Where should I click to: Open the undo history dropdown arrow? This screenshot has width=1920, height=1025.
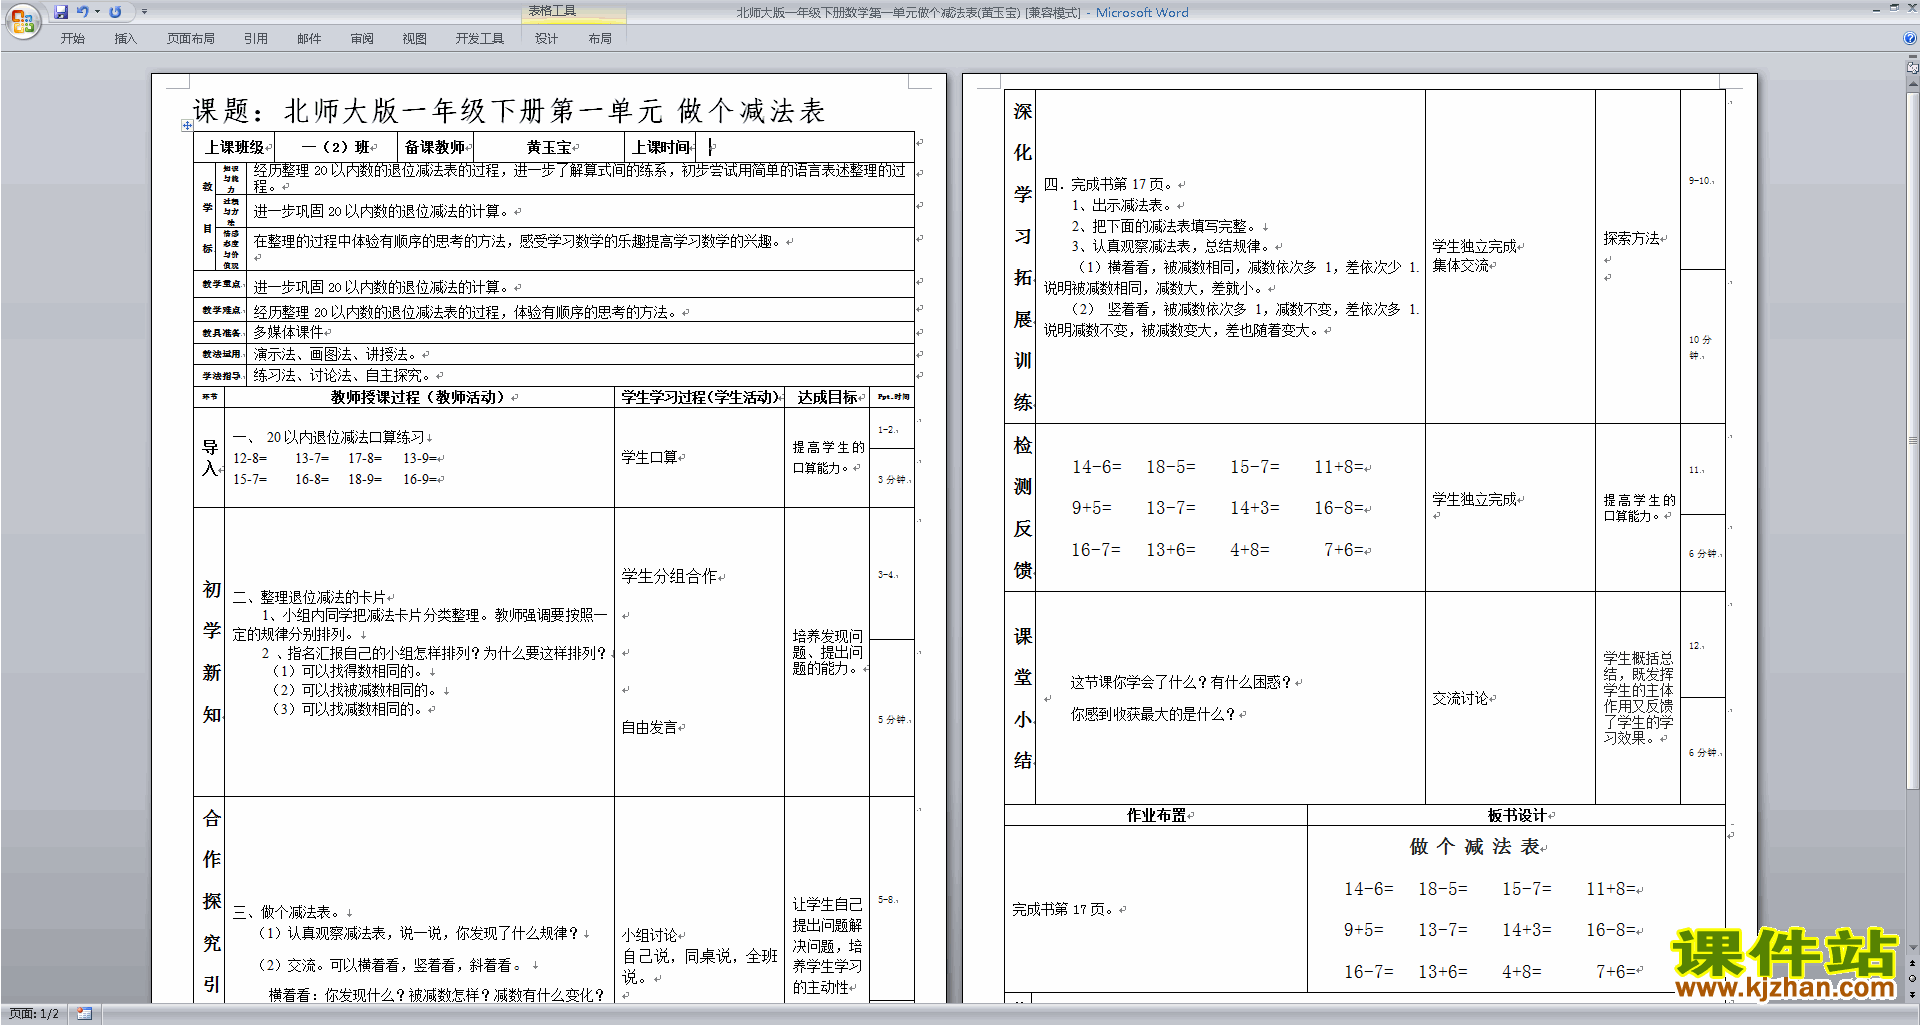(x=97, y=12)
